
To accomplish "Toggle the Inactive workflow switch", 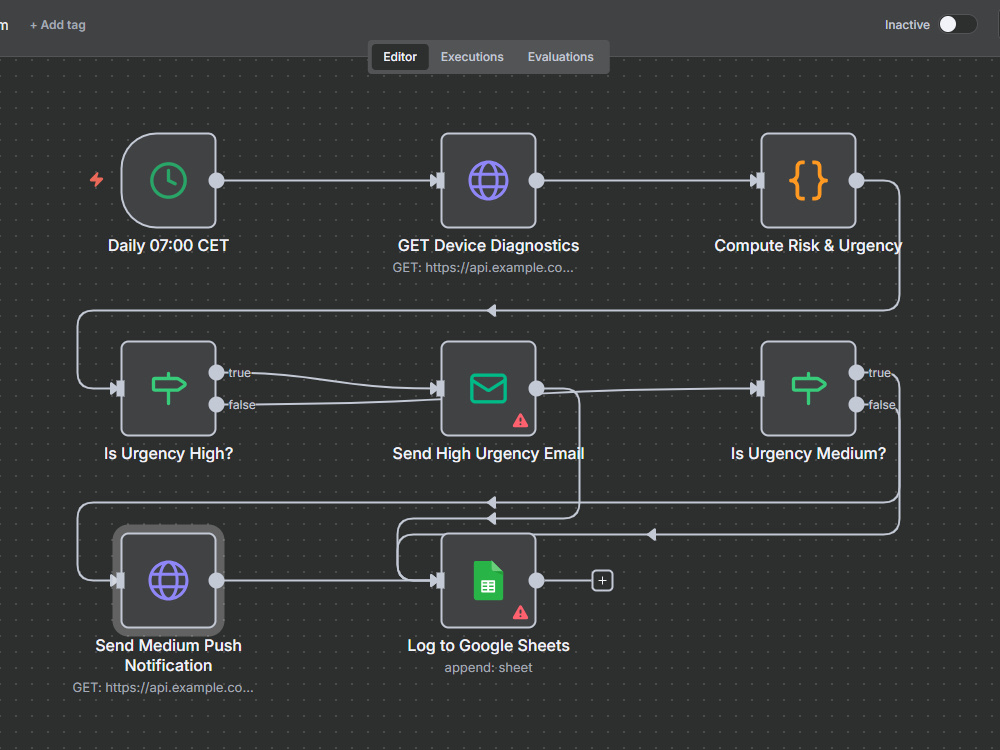I will pos(958,24).
